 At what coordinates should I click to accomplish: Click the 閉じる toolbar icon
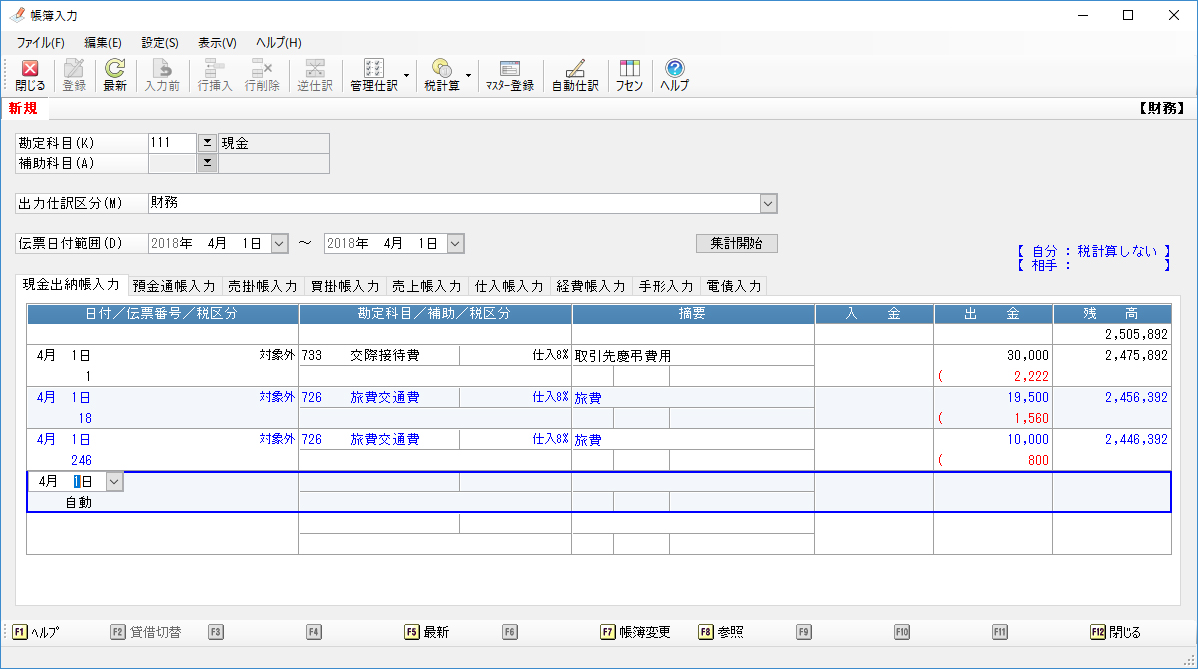pos(30,76)
